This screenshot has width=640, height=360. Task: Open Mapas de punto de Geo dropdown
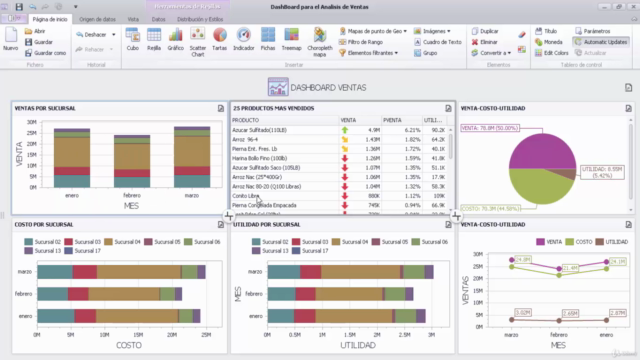373,31
